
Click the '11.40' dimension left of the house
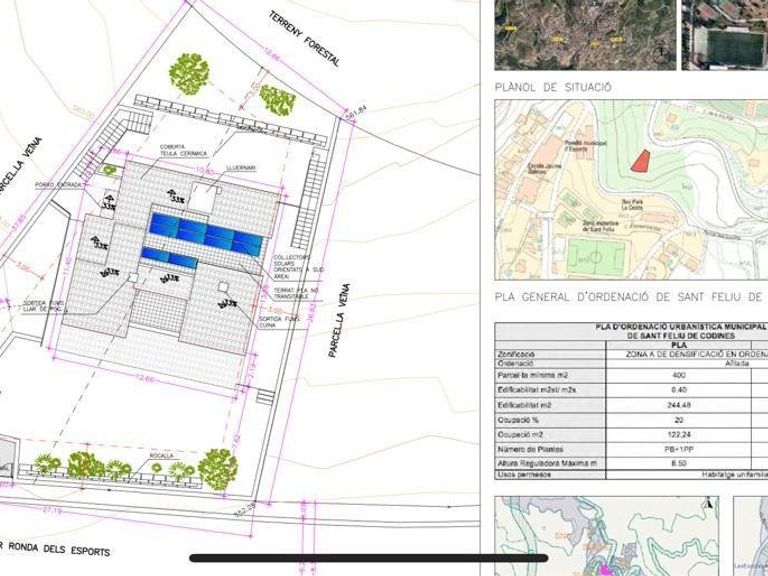point(69,265)
